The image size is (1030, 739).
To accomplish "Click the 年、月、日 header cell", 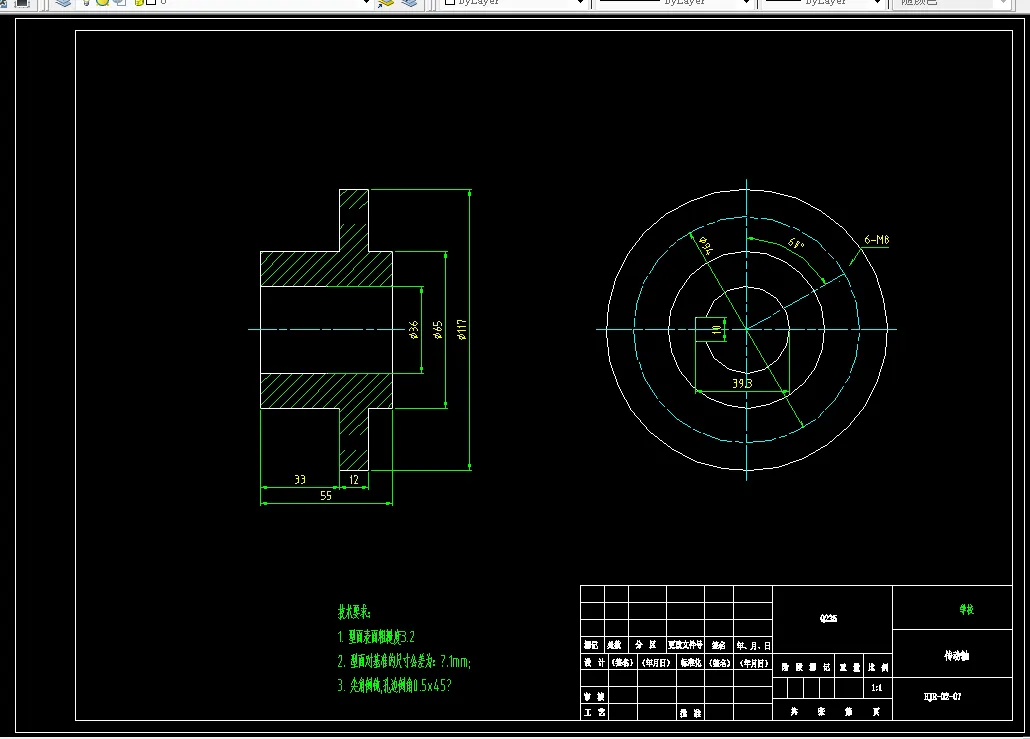I will pos(753,646).
